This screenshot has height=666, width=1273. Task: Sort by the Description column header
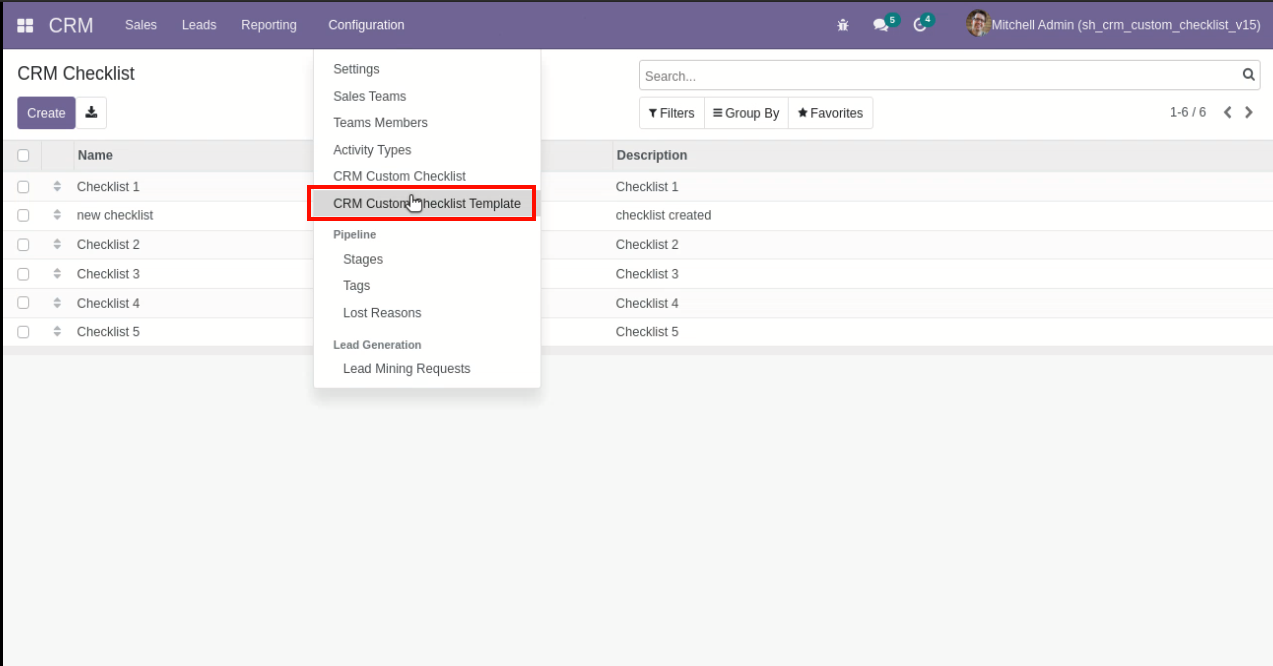click(x=652, y=156)
